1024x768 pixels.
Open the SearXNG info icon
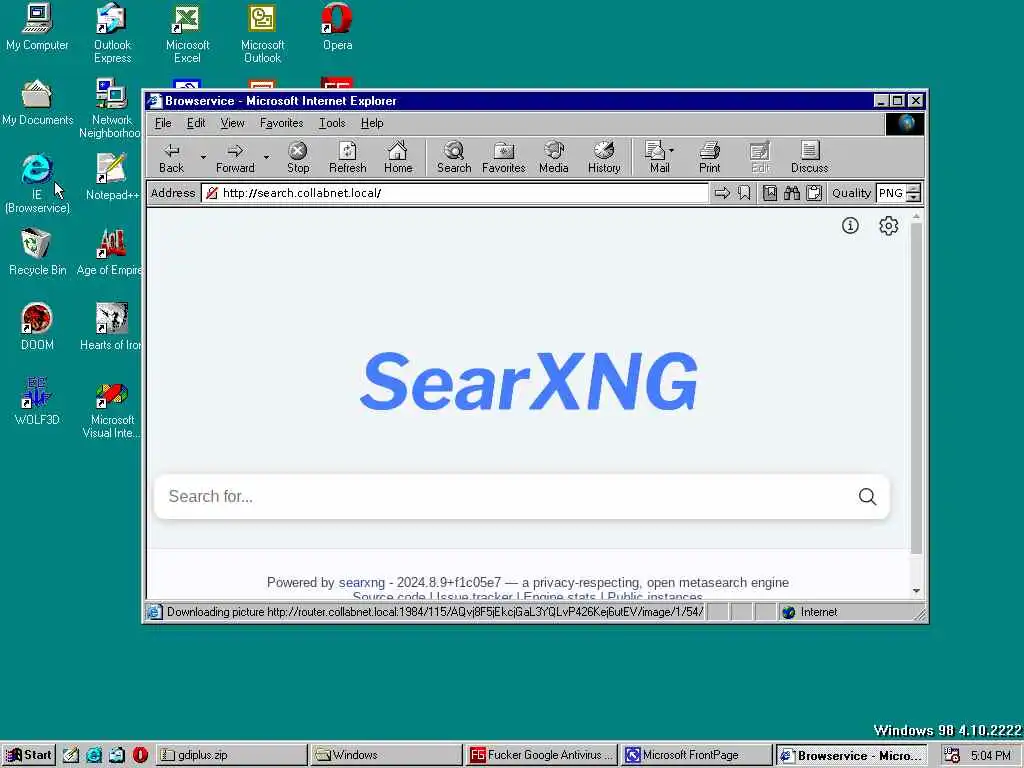850,226
